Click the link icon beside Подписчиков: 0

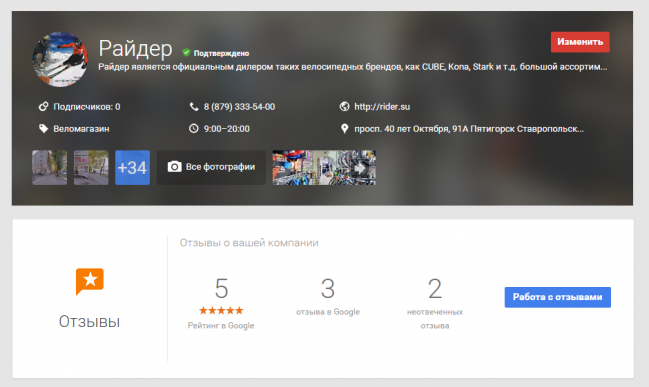point(43,107)
